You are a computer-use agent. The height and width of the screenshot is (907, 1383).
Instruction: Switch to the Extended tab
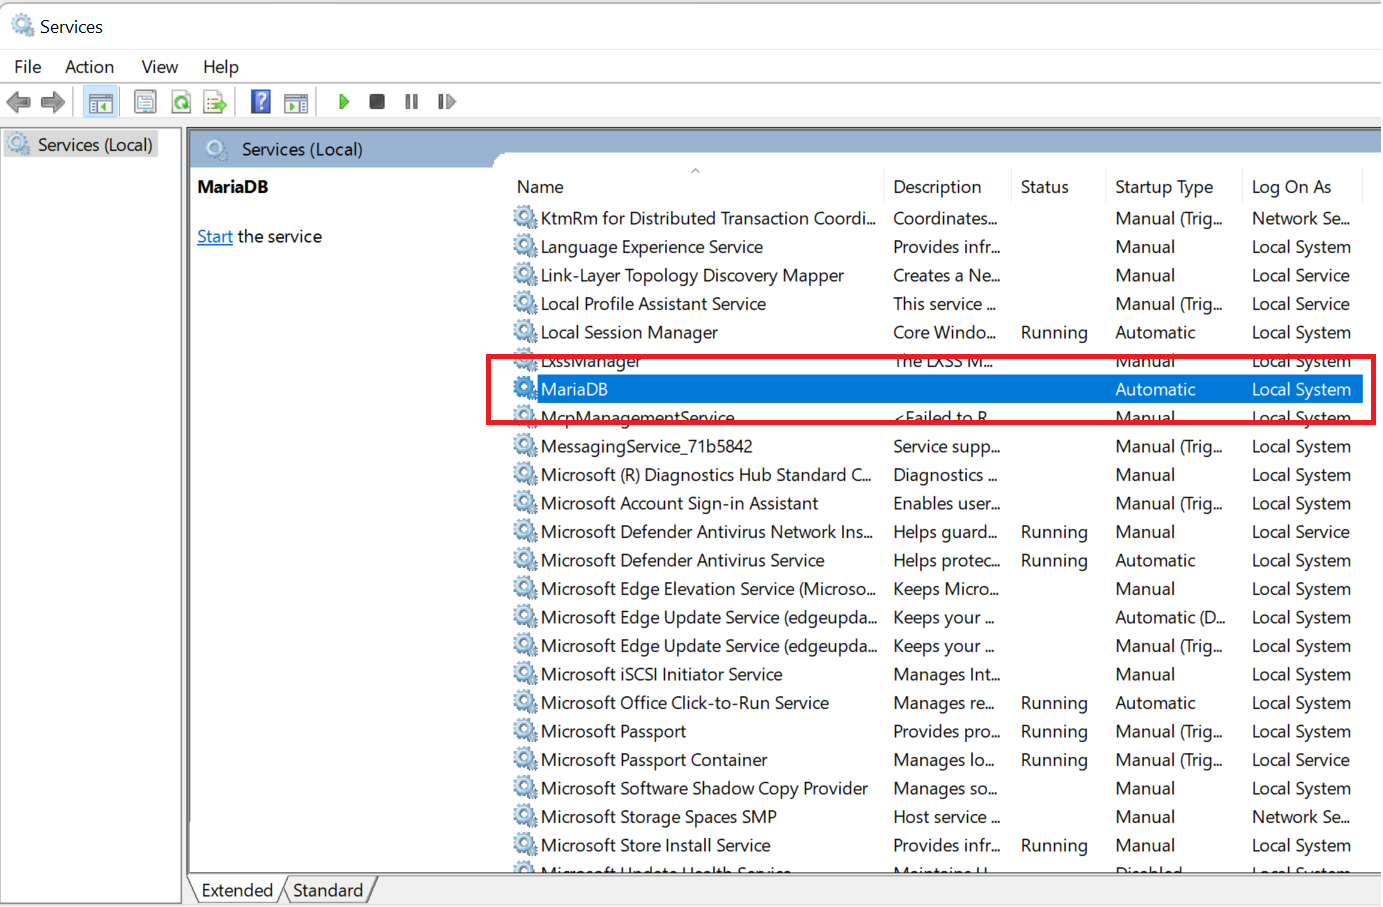237,890
